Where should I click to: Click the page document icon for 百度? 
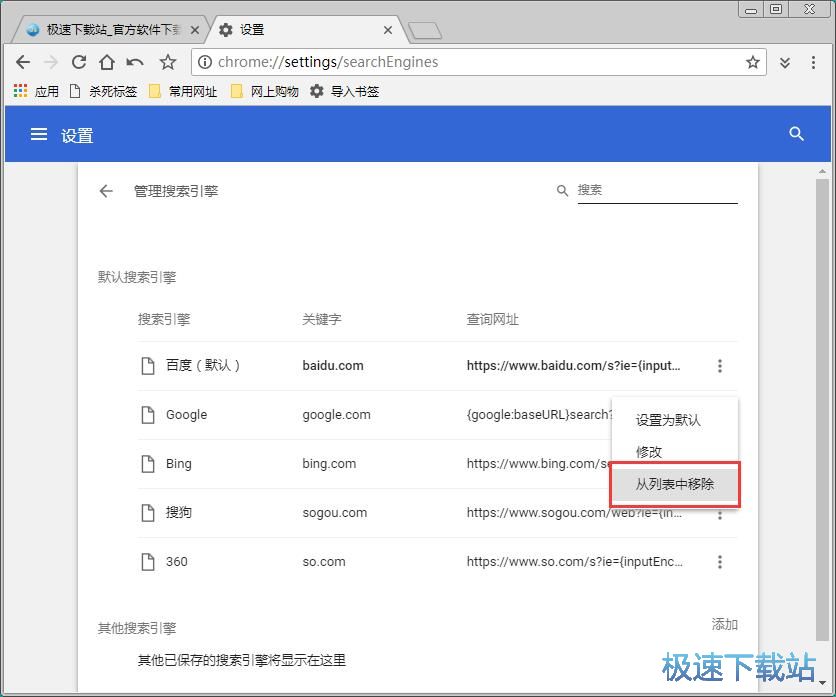(x=148, y=366)
